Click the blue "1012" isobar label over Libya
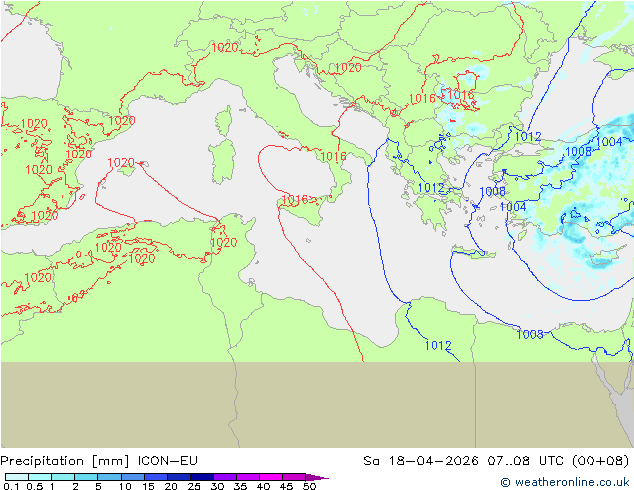 click(438, 346)
